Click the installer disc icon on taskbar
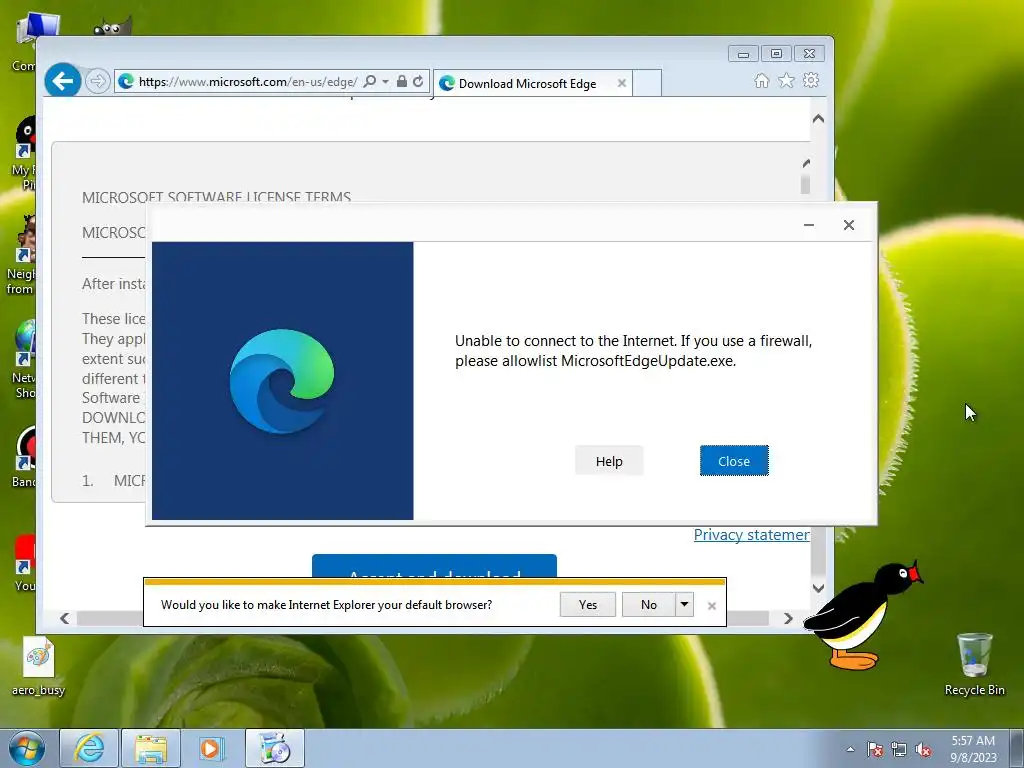Screen dimensions: 1024x768 click(x=274, y=748)
